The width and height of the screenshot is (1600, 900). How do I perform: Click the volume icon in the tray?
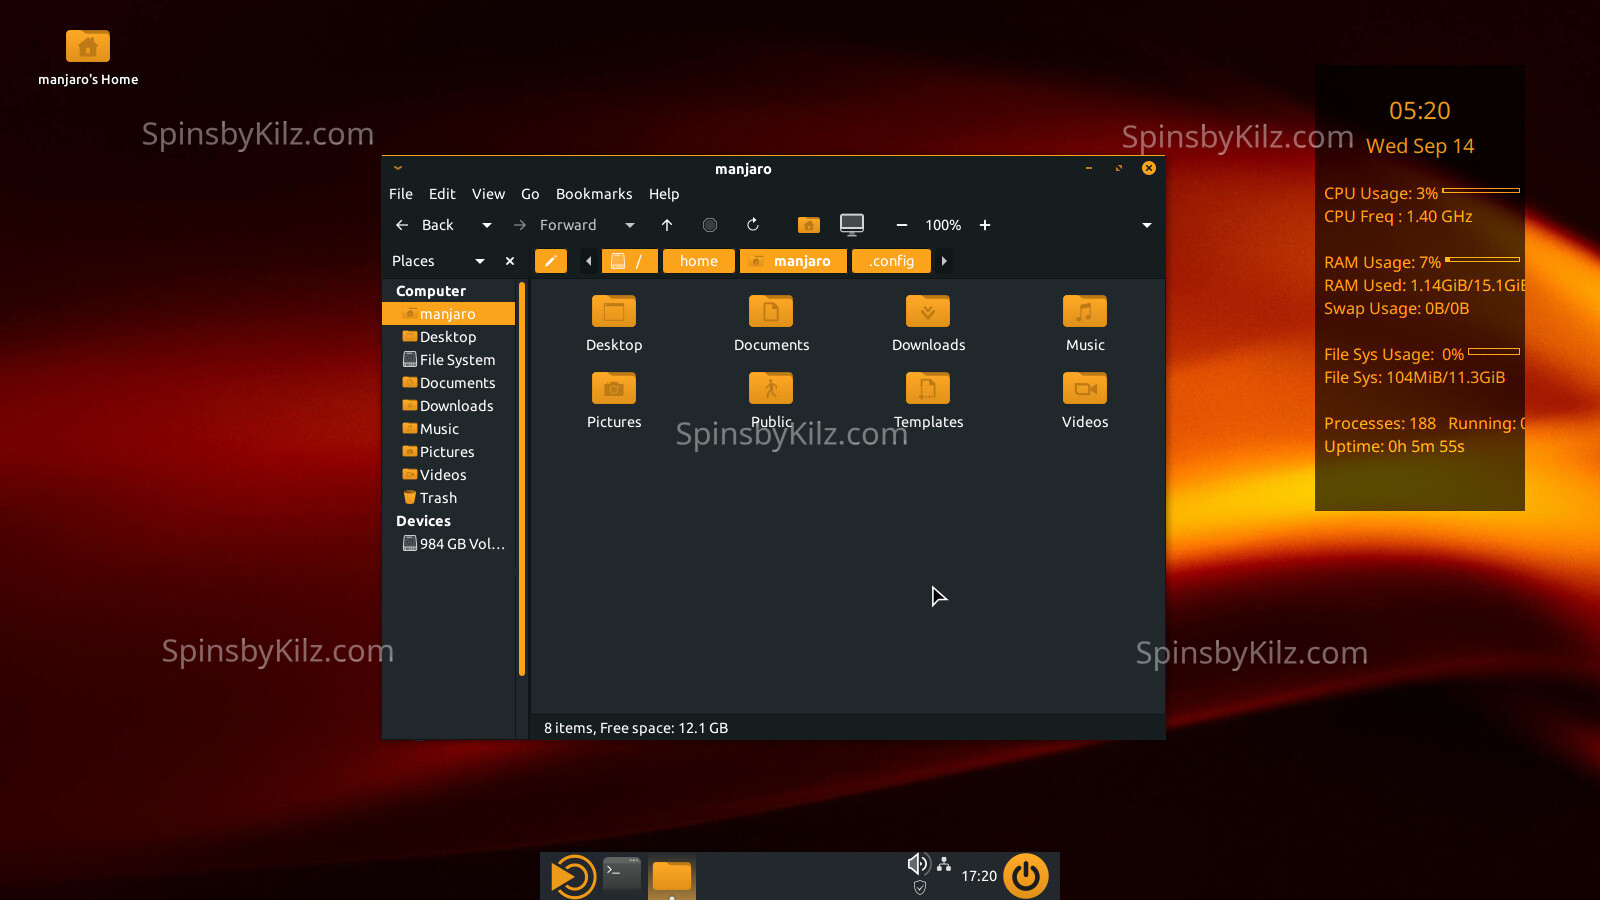pyautogui.click(x=917, y=864)
